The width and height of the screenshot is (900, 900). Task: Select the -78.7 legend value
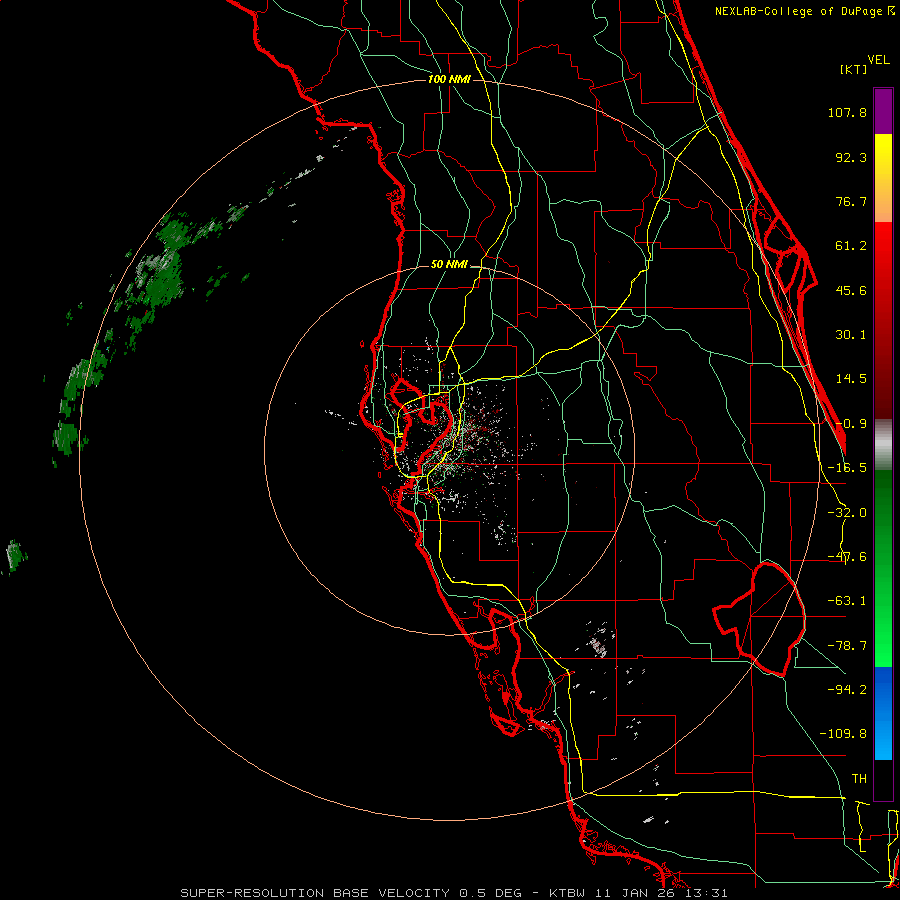847,646
